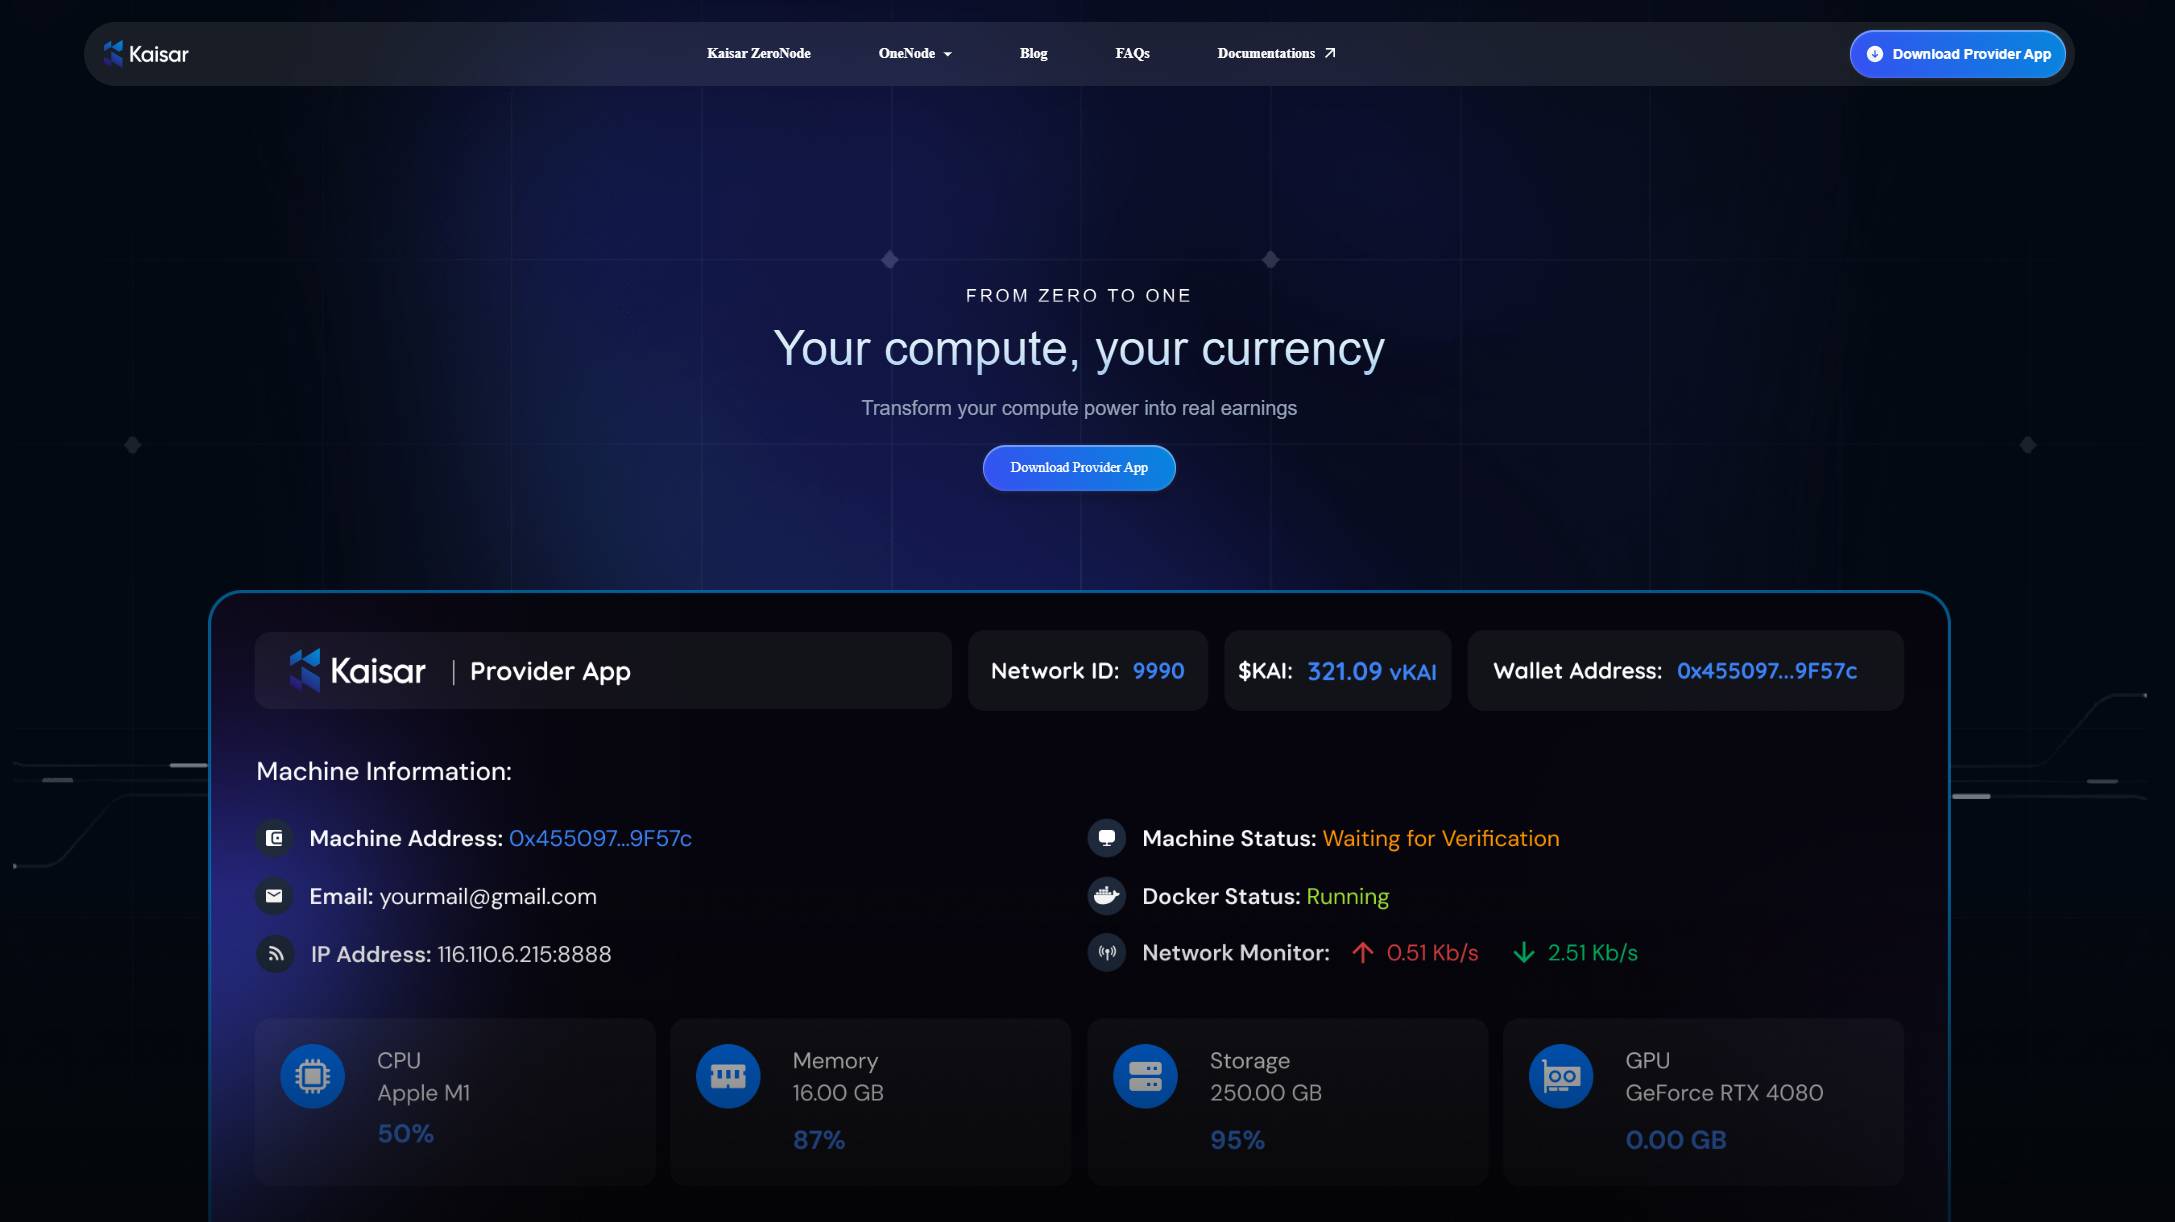Expand the OneNode dropdown menu

tap(914, 53)
